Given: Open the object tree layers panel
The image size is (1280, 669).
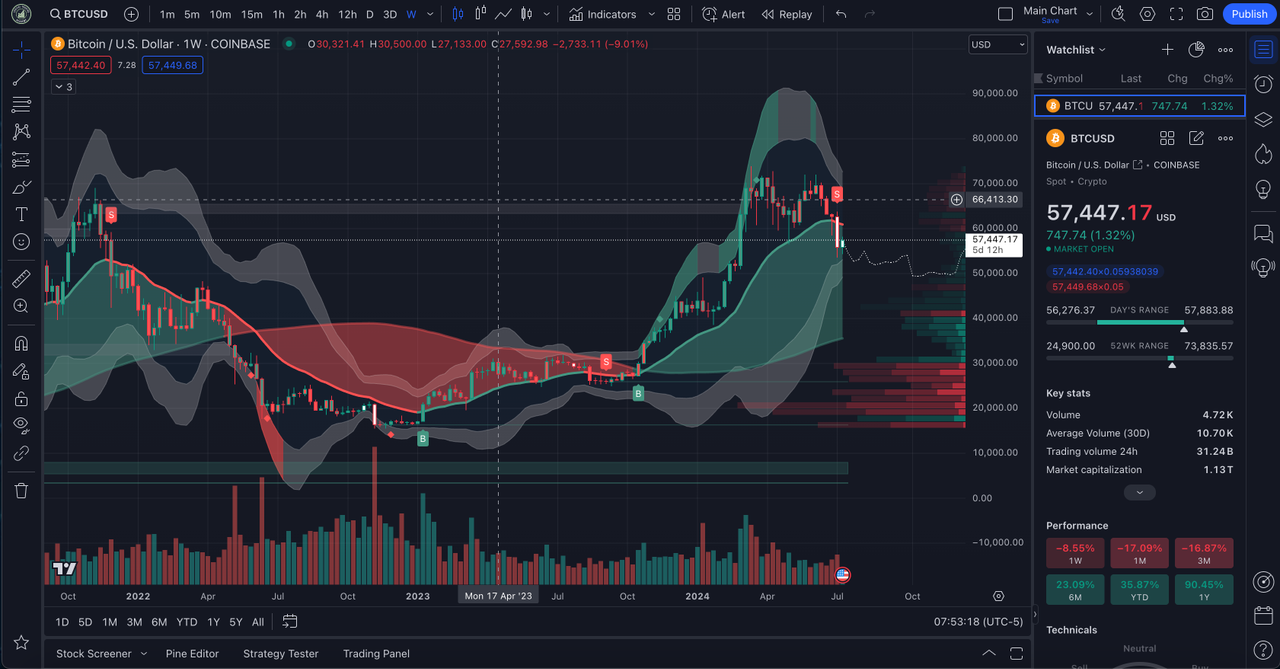Looking at the screenshot, I should click(1263, 119).
